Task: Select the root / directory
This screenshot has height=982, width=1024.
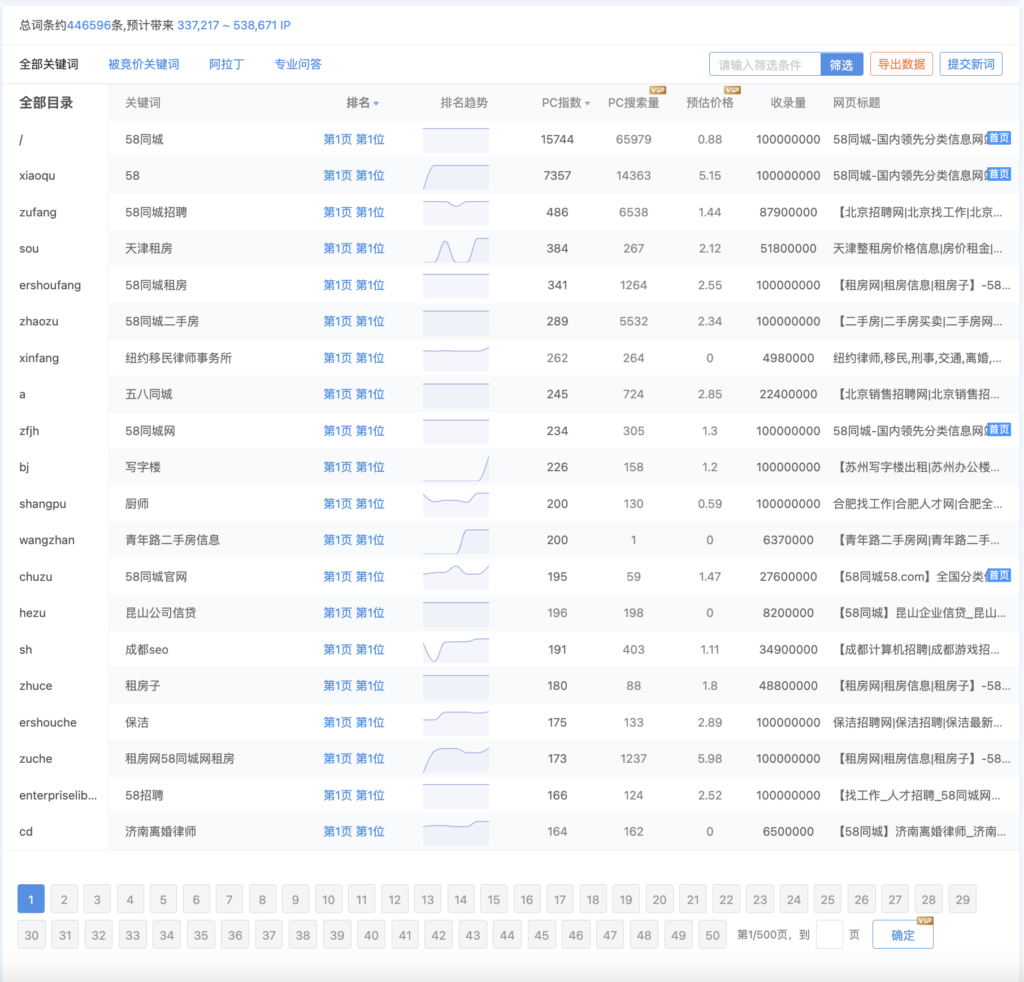Action: pos(22,140)
